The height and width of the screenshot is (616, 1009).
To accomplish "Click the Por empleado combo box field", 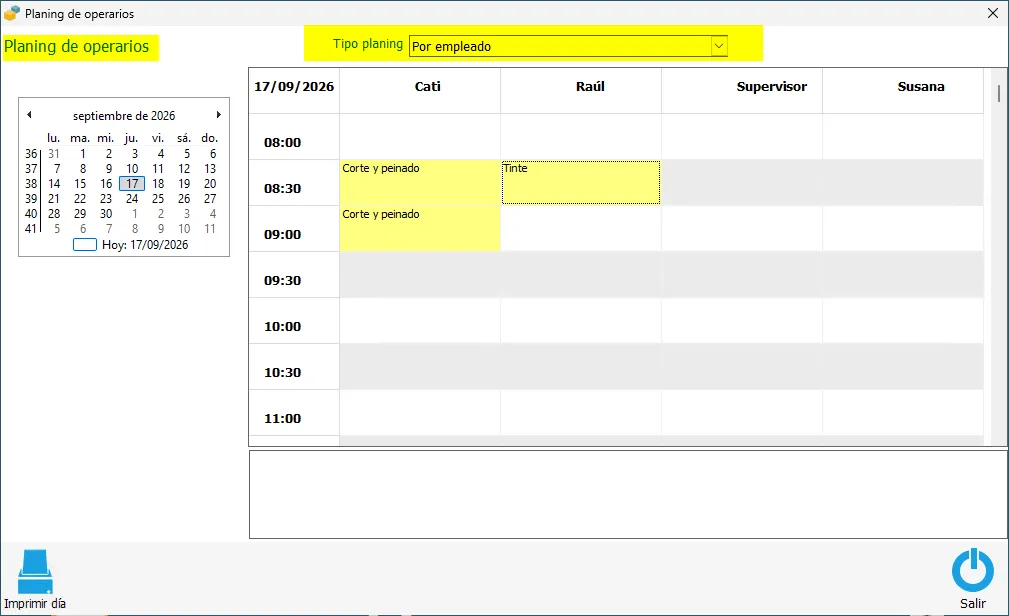I will [x=568, y=46].
